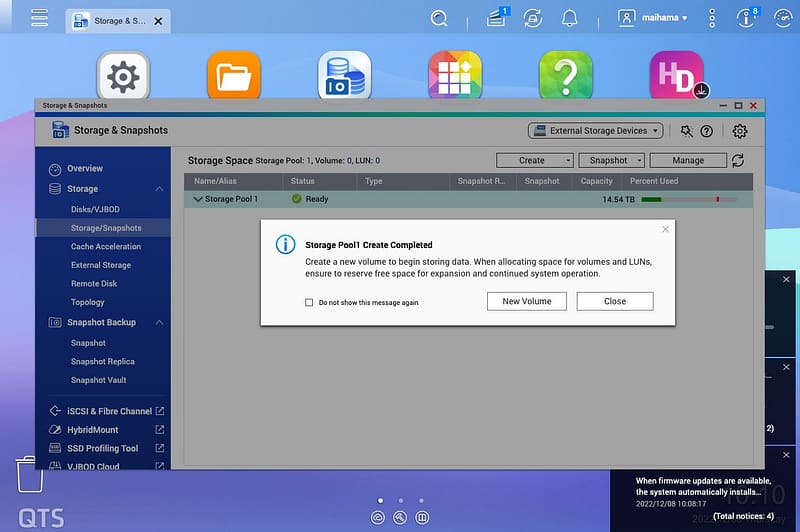Click the third circular icon in bottom desktop bar
The height and width of the screenshot is (532, 800).
coord(422,518)
